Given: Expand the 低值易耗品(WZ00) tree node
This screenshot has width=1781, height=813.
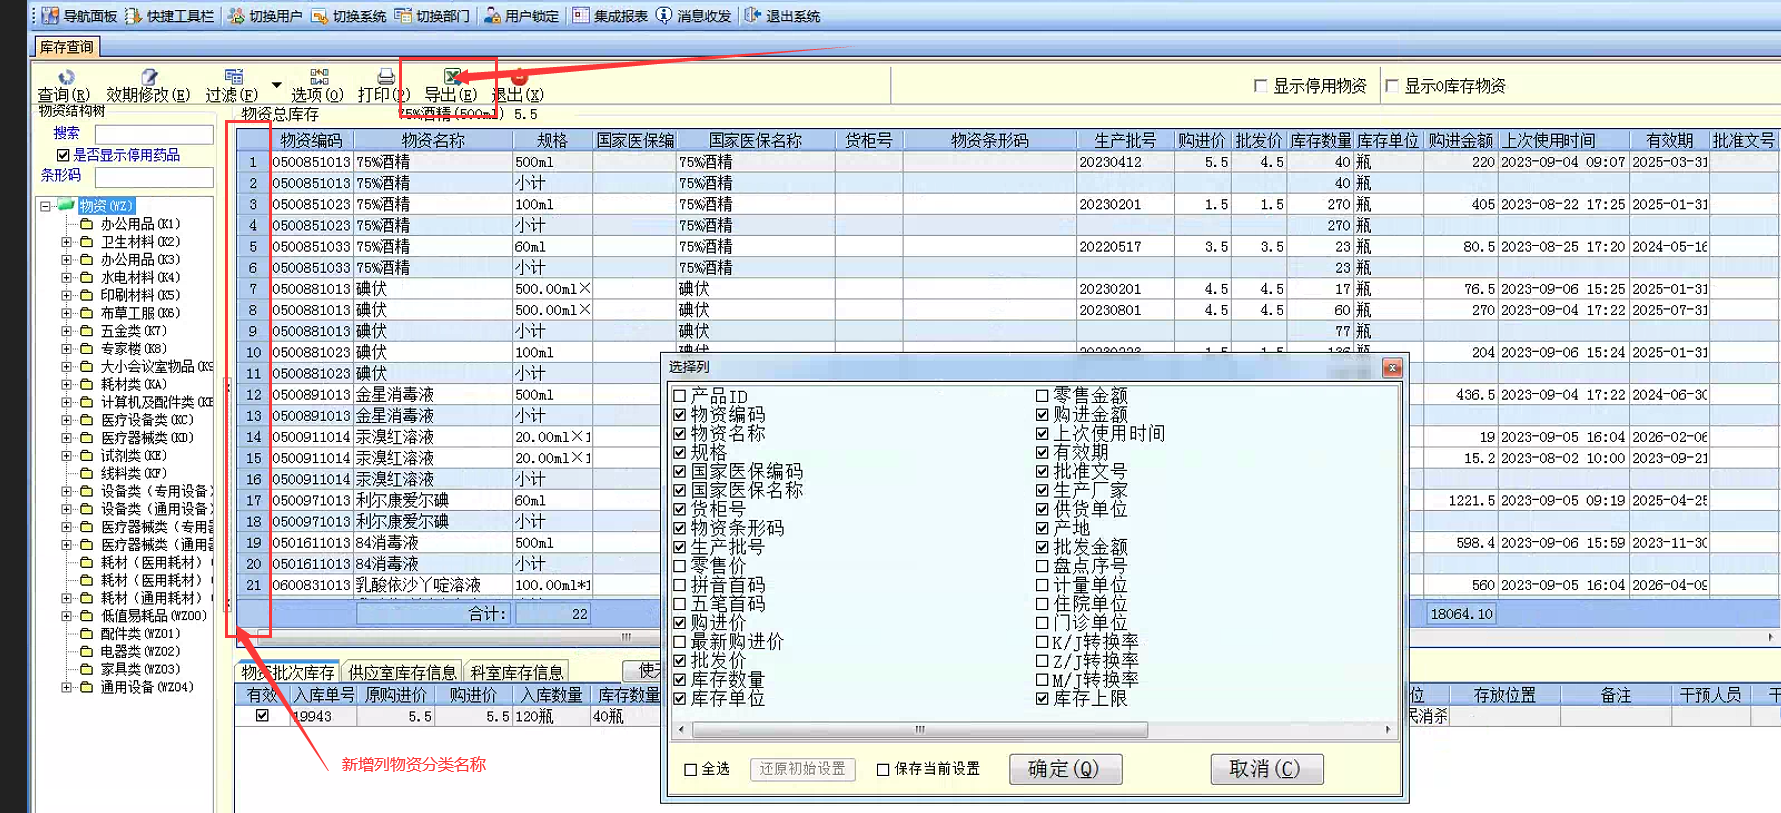Looking at the screenshot, I should [x=66, y=616].
